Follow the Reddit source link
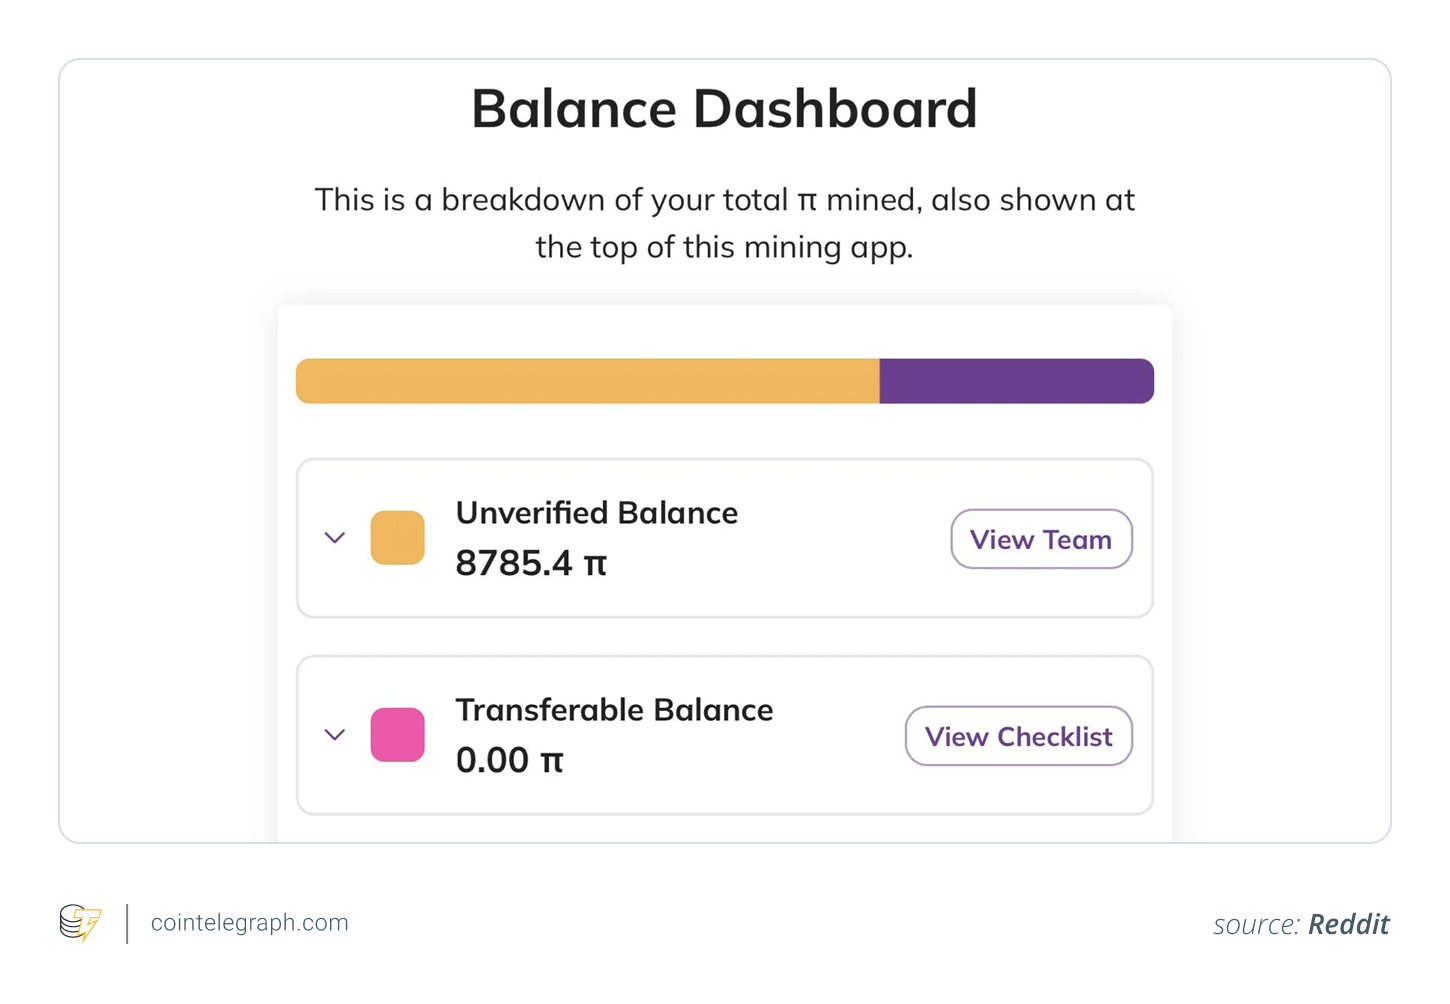 point(1349,923)
